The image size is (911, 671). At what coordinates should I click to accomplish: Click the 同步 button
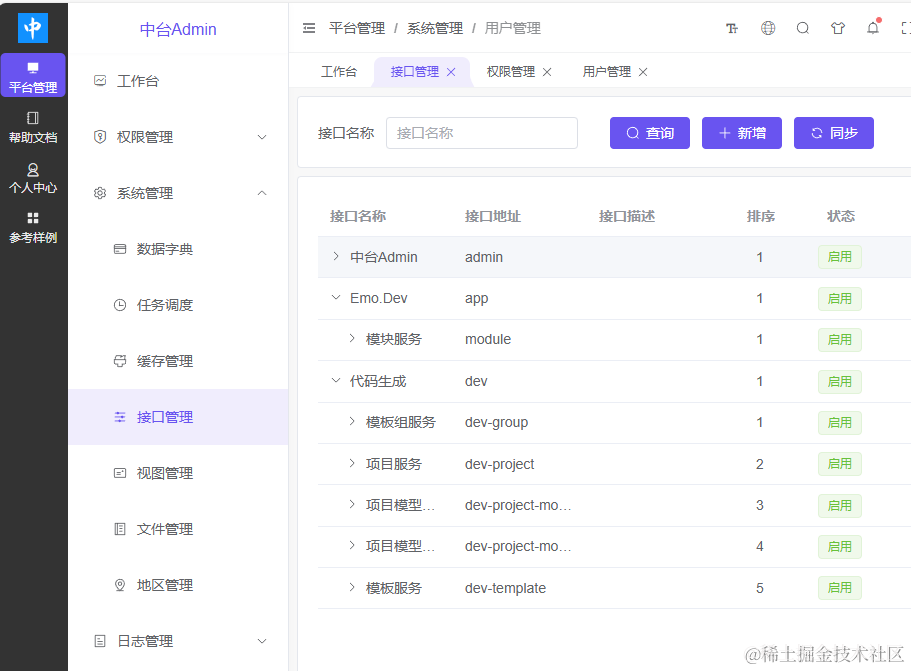tap(834, 133)
